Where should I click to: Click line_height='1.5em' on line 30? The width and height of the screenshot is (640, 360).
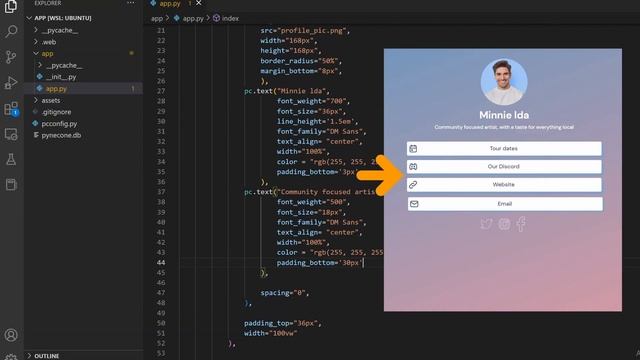coord(318,121)
